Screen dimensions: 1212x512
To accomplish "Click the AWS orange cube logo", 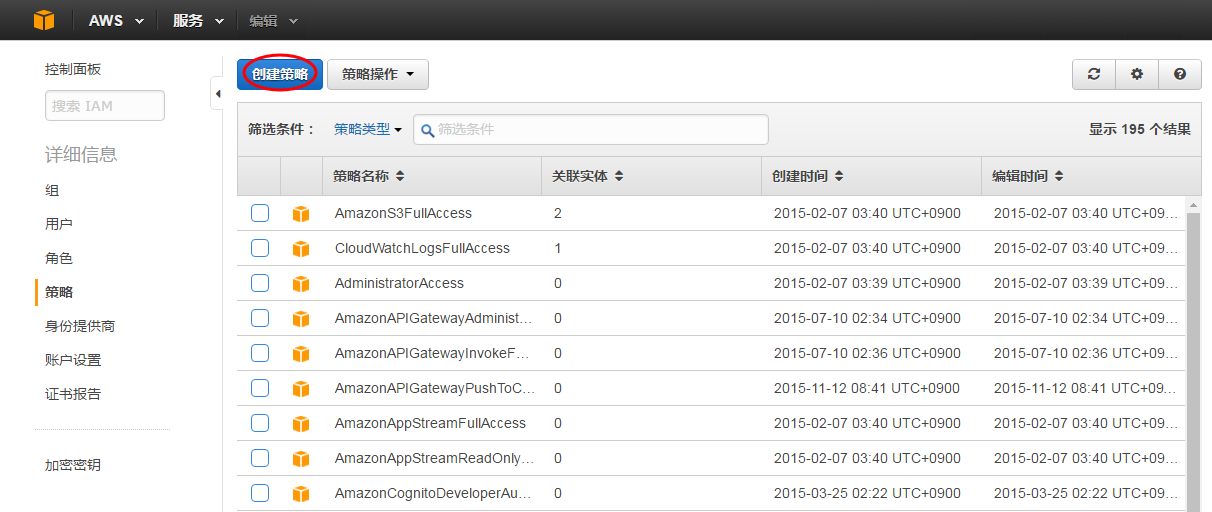I will pos(43,20).
